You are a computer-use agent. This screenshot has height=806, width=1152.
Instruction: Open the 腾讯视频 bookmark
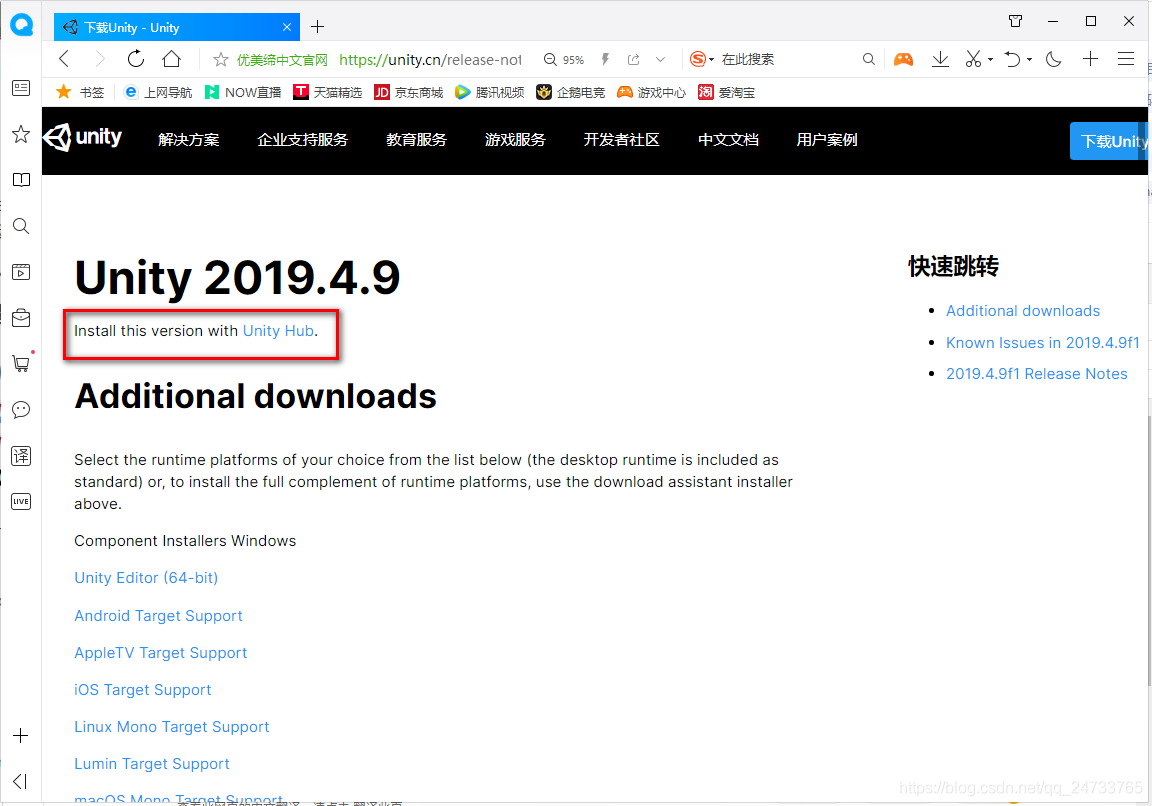[489, 93]
